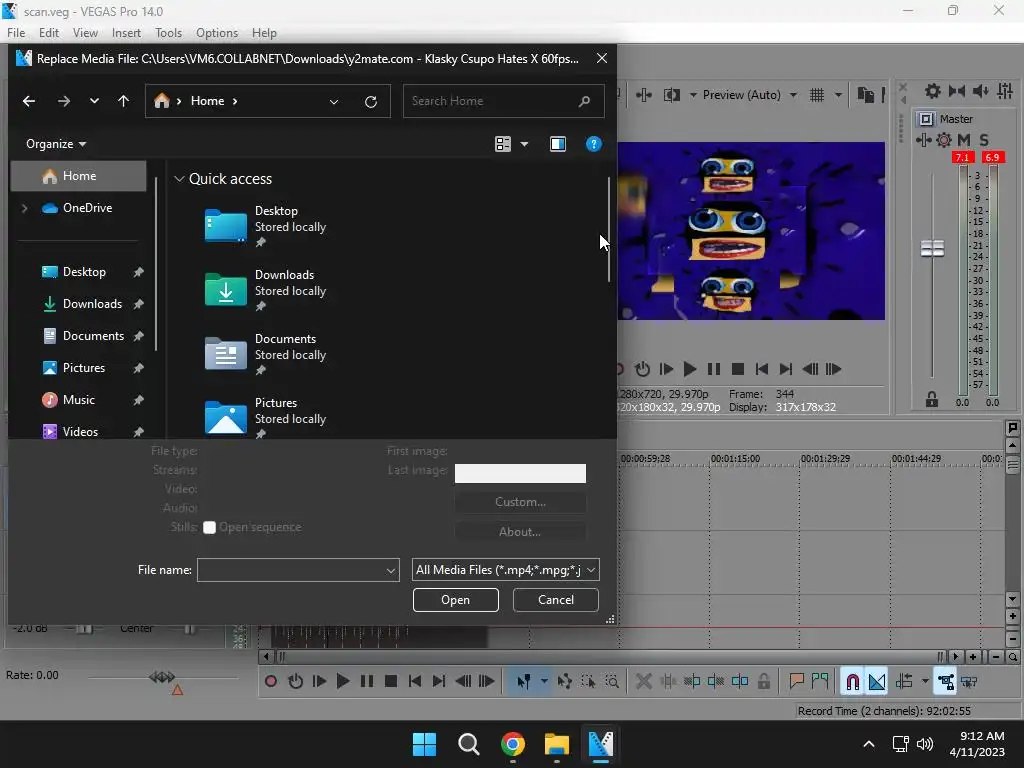Click Stop in the video preview window
Image resolution: width=1024 pixels, height=768 pixels.
pos(738,370)
